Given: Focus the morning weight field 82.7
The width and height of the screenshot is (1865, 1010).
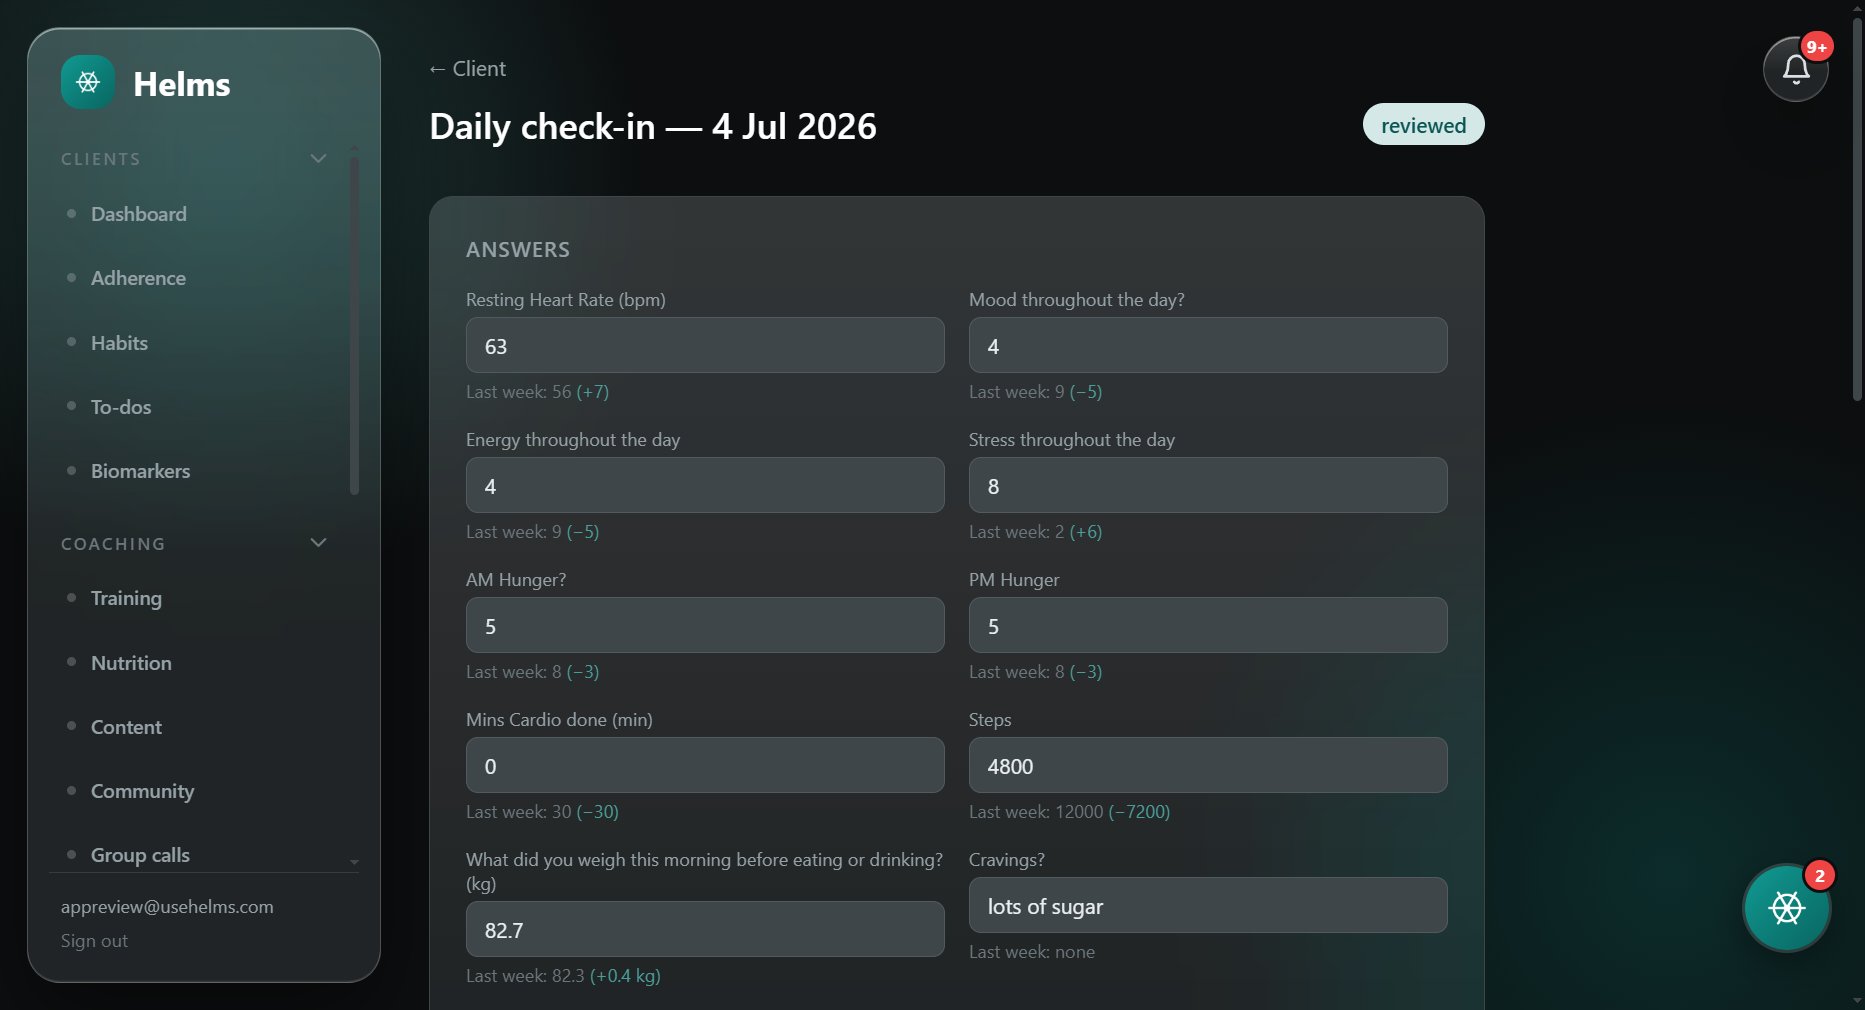Looking at the screenshot, I should pos(705,930).
